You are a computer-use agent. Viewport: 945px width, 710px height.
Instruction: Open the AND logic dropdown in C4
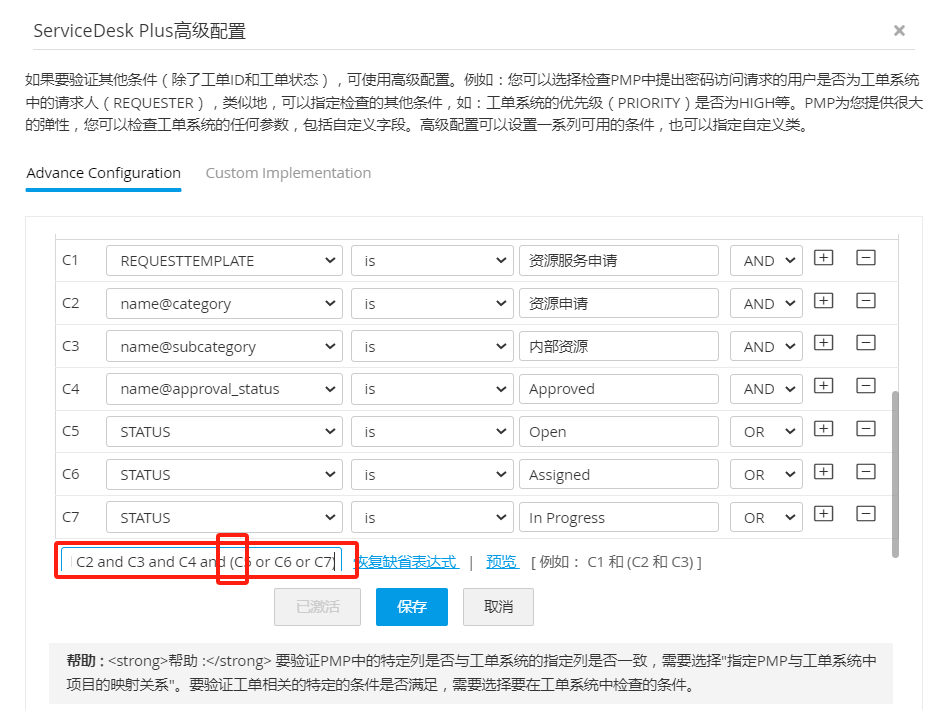tap(766, 389)
